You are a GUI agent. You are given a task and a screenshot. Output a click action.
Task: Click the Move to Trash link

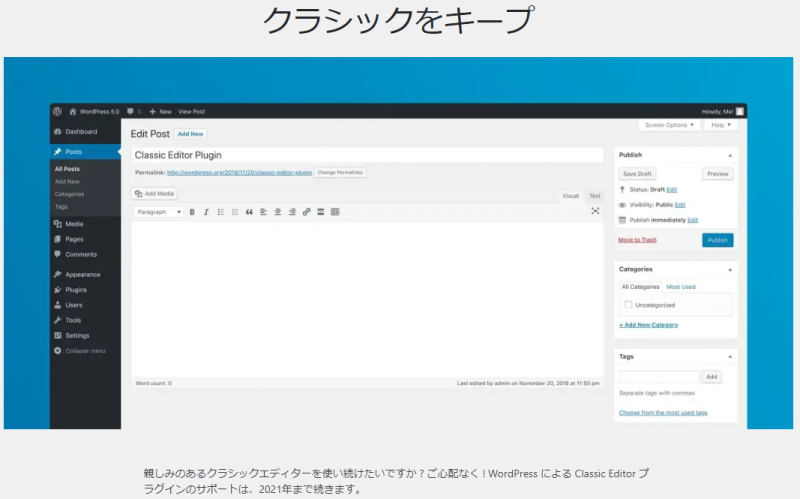point(637,240)
